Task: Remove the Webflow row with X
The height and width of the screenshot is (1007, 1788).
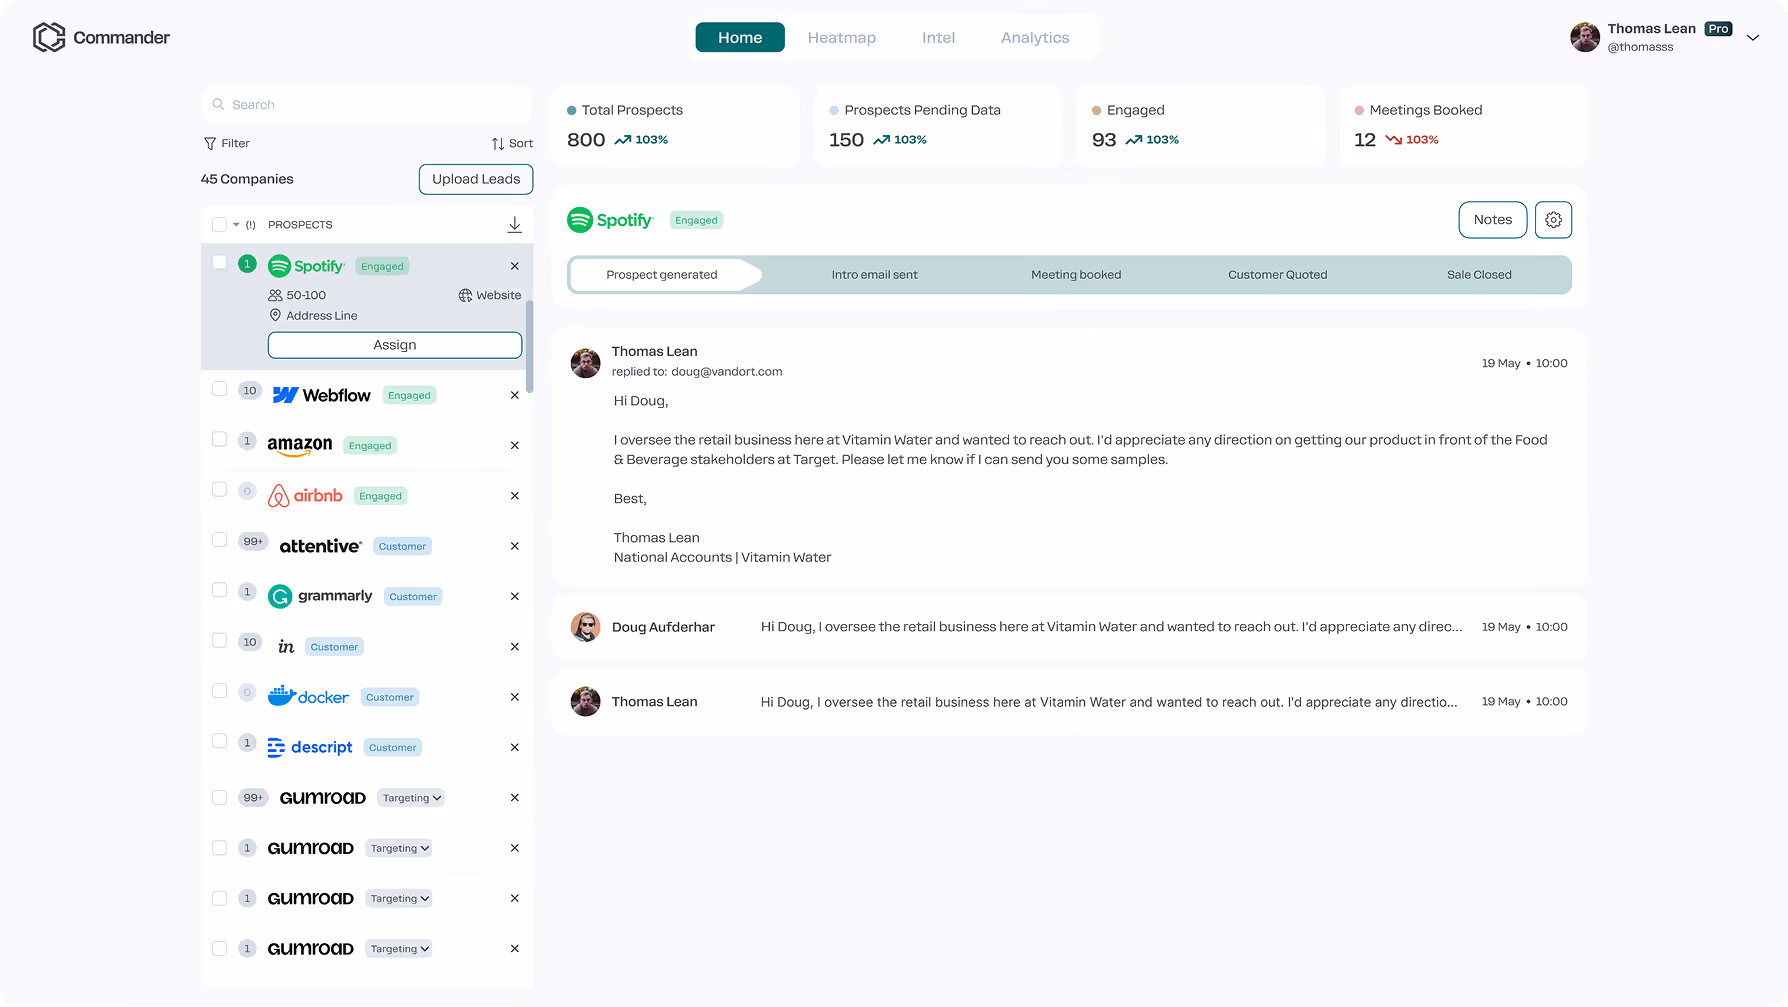Action: click(x=515, y=395)
